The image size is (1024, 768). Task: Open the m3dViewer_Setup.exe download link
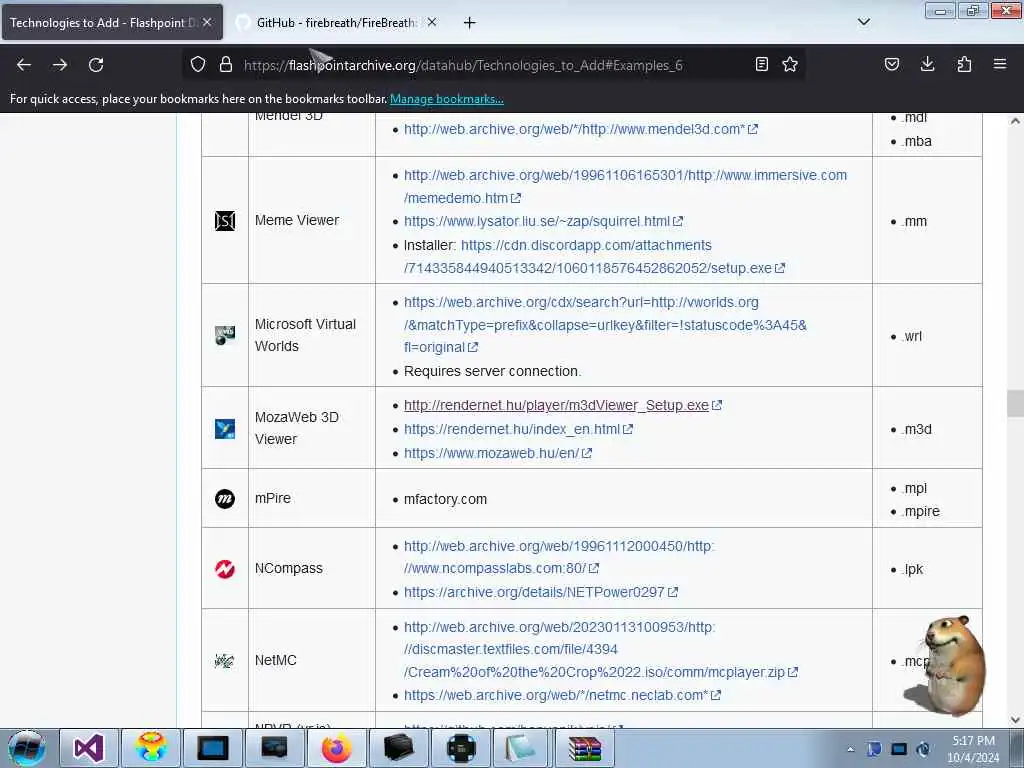[x=562, y=406]
